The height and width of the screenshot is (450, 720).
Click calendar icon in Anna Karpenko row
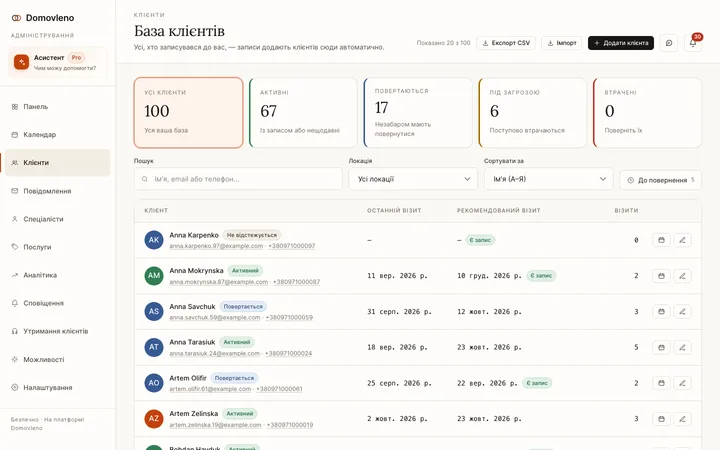[x=661, y=240]
